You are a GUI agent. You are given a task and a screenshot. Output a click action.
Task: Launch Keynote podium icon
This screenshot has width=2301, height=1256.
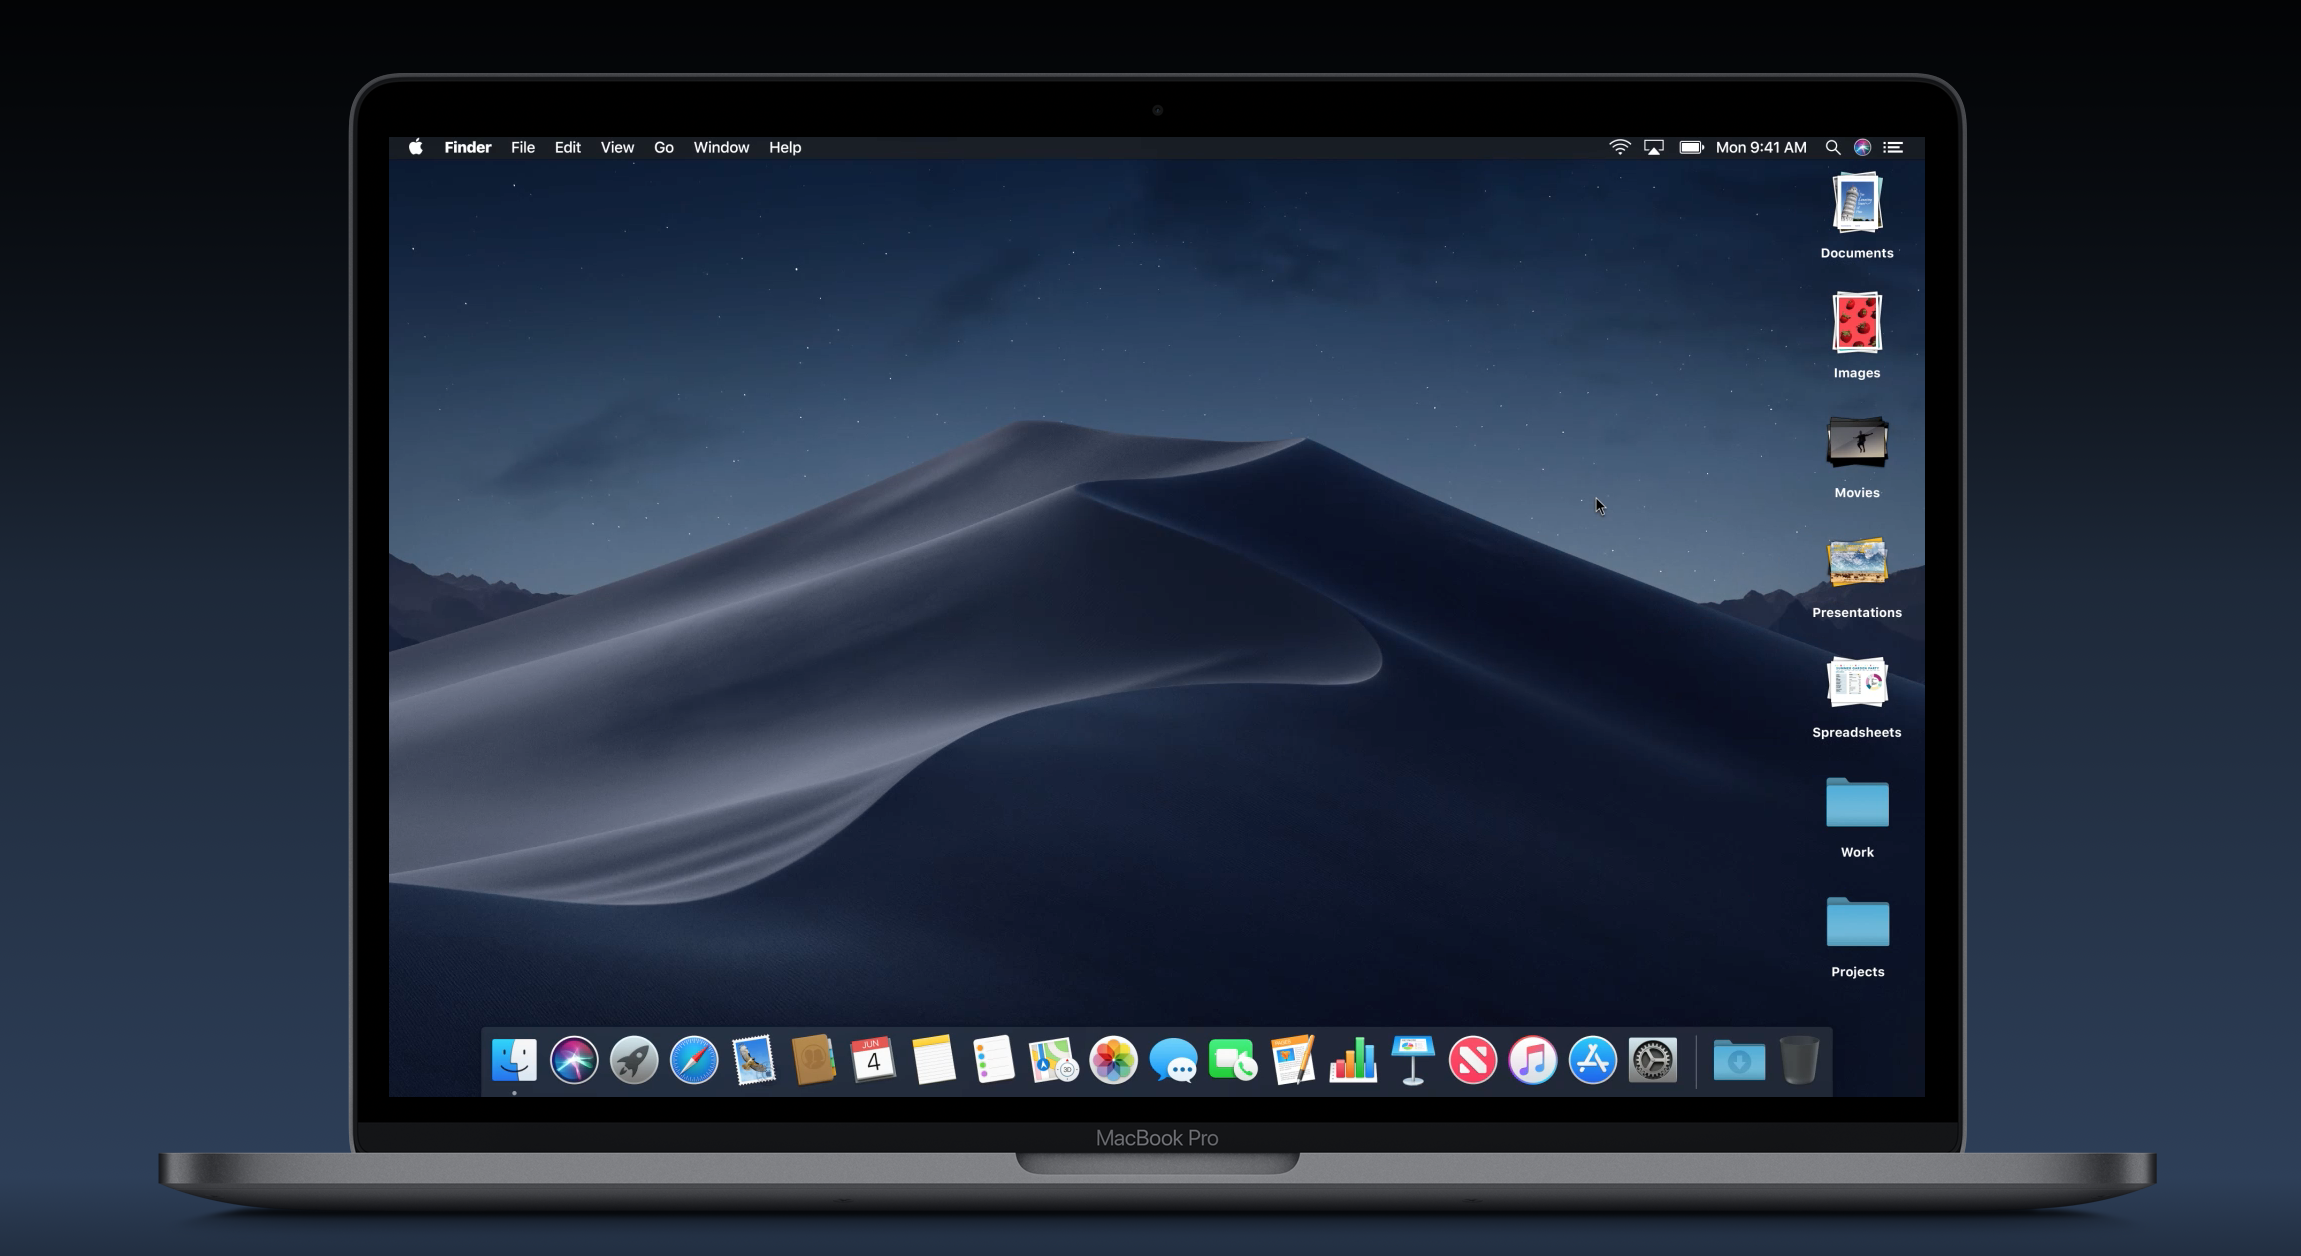(x=1413, y=1060)
